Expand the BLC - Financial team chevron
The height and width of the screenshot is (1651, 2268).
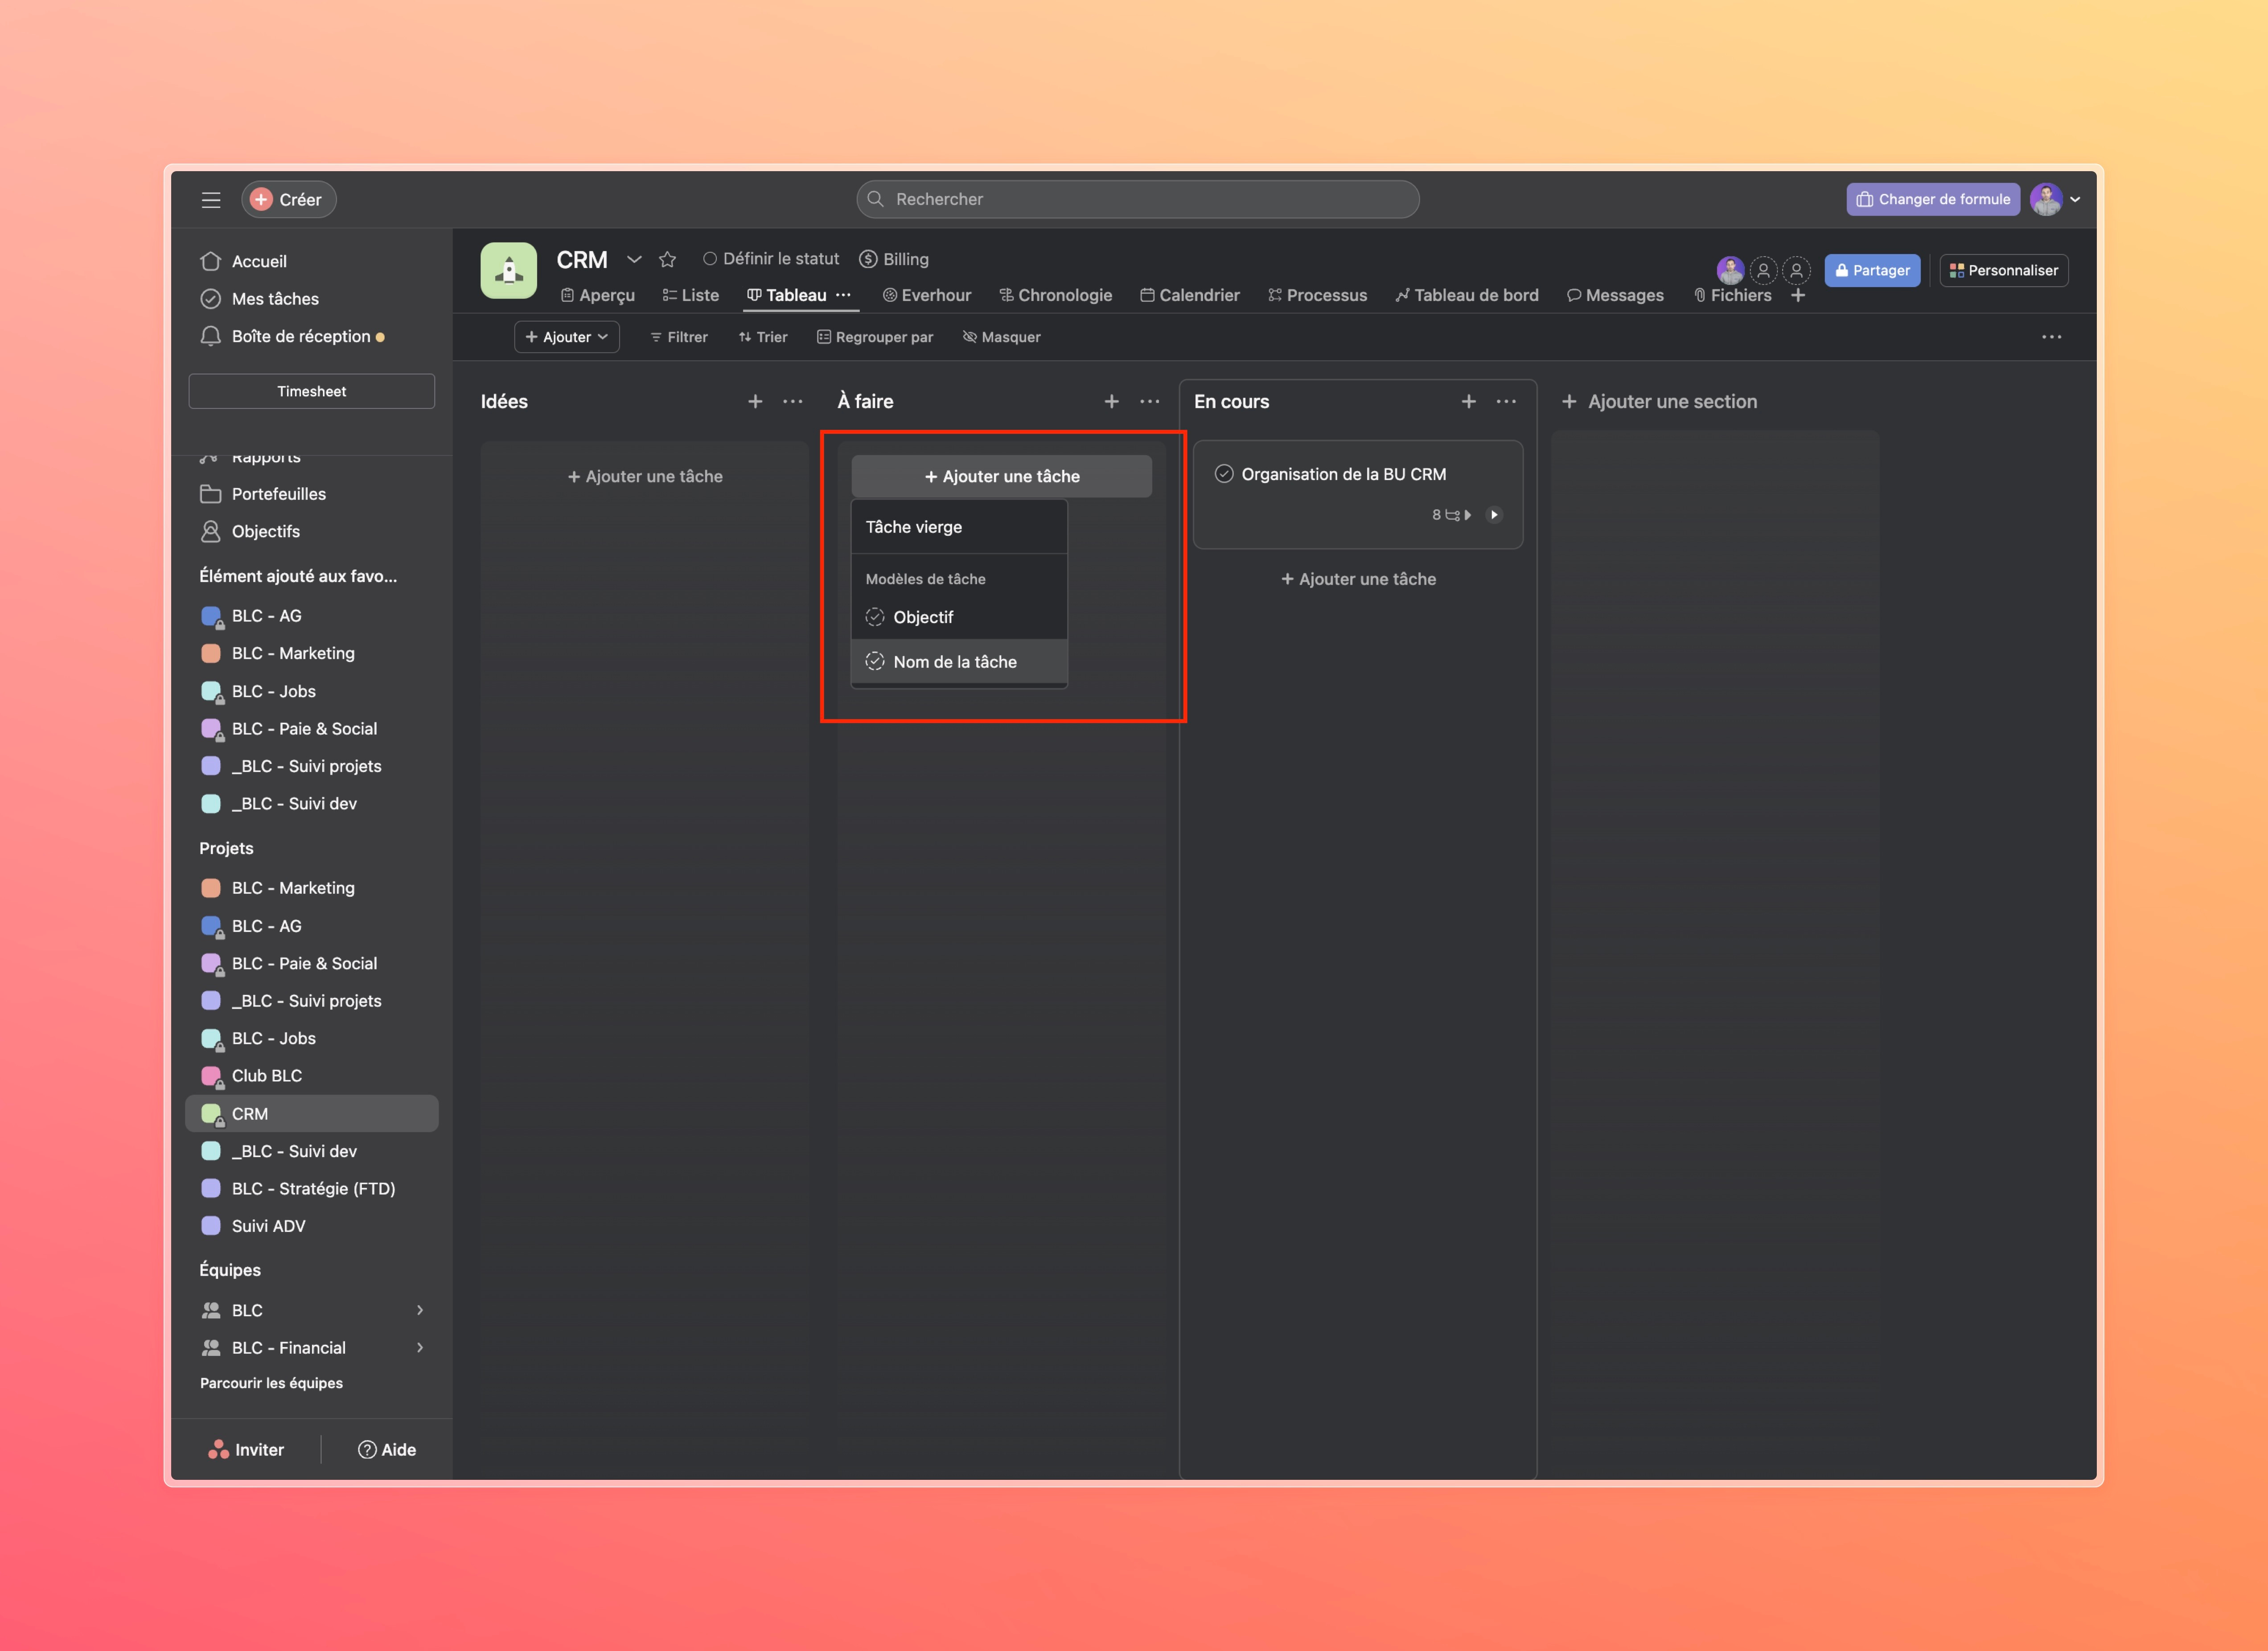pyautogui.click(x=420, y=1347)
